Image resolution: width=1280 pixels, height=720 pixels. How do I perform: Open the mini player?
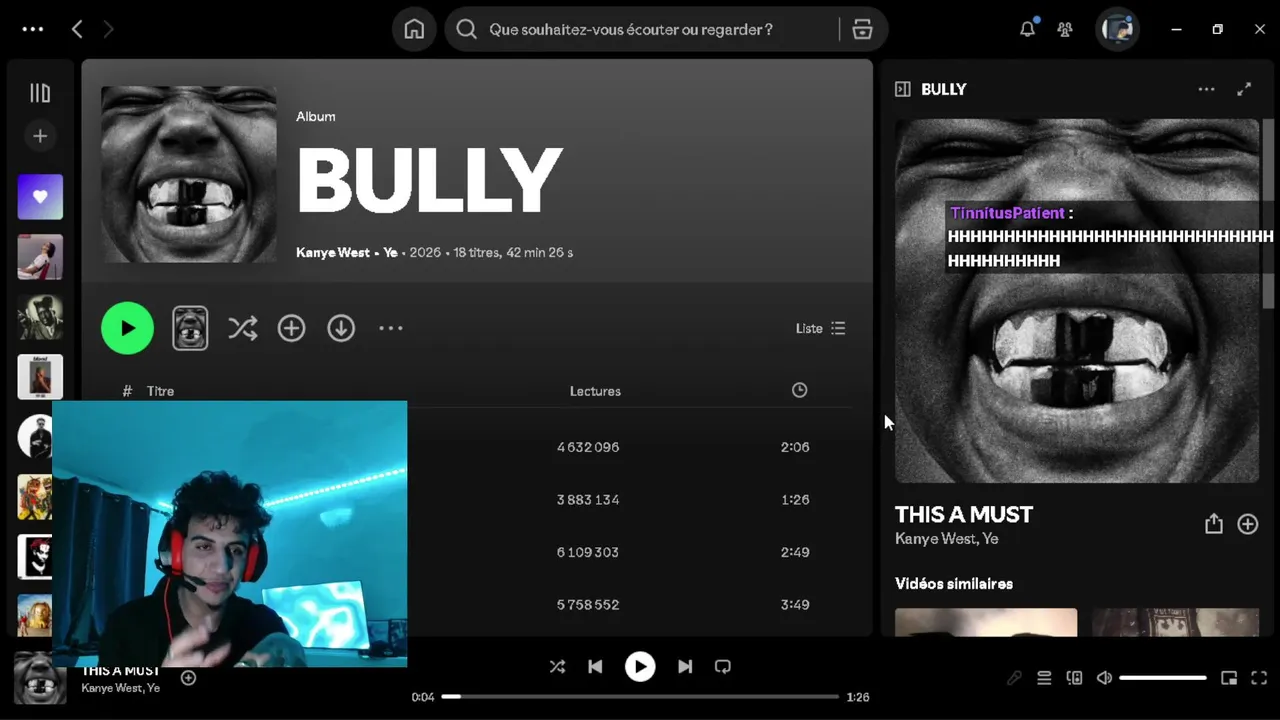[1229, 678]
